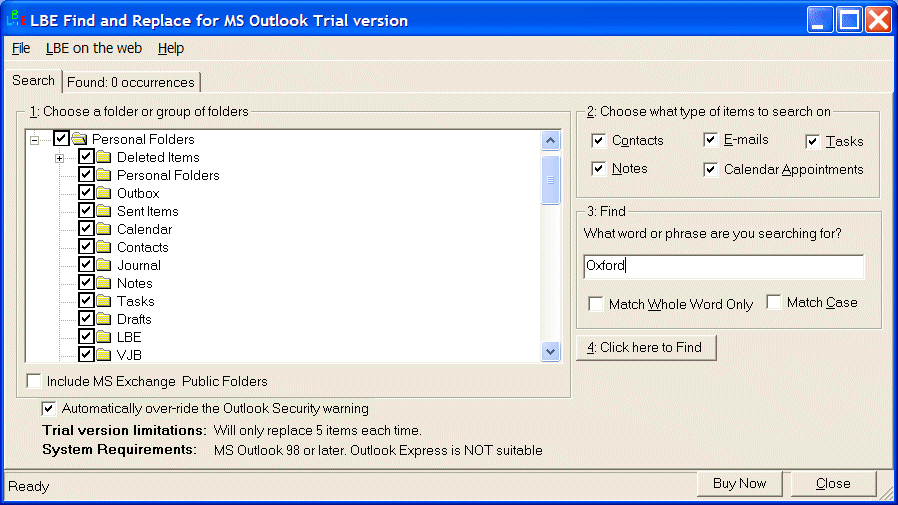This screenshot has height=505, width=898.
Task: Click the Tasks folder icon
Action: tap(104, 301)
